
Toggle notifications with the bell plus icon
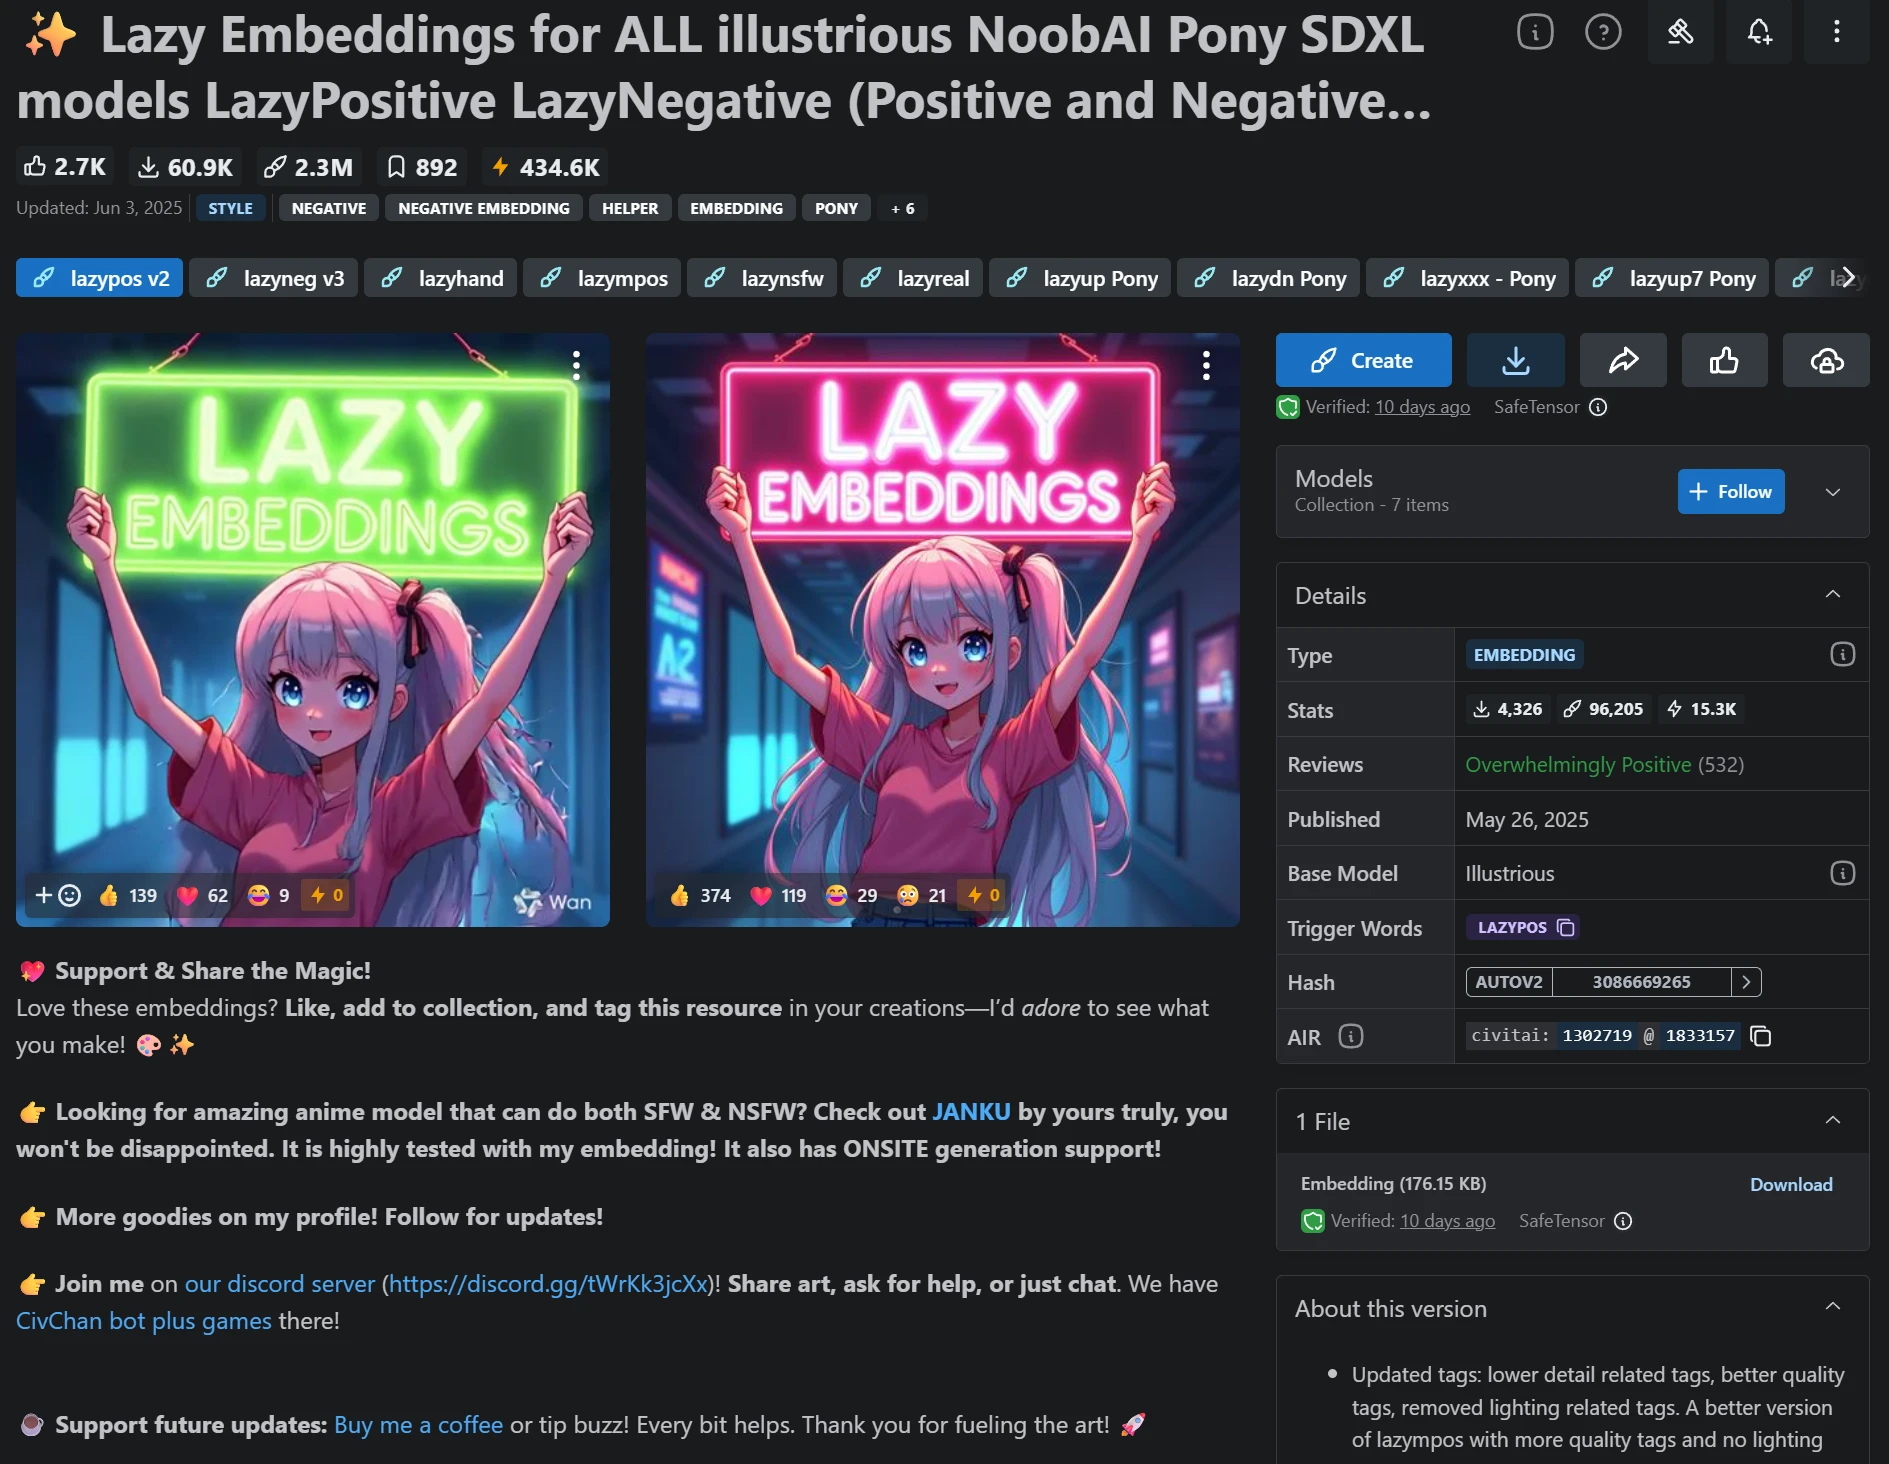1759,32
